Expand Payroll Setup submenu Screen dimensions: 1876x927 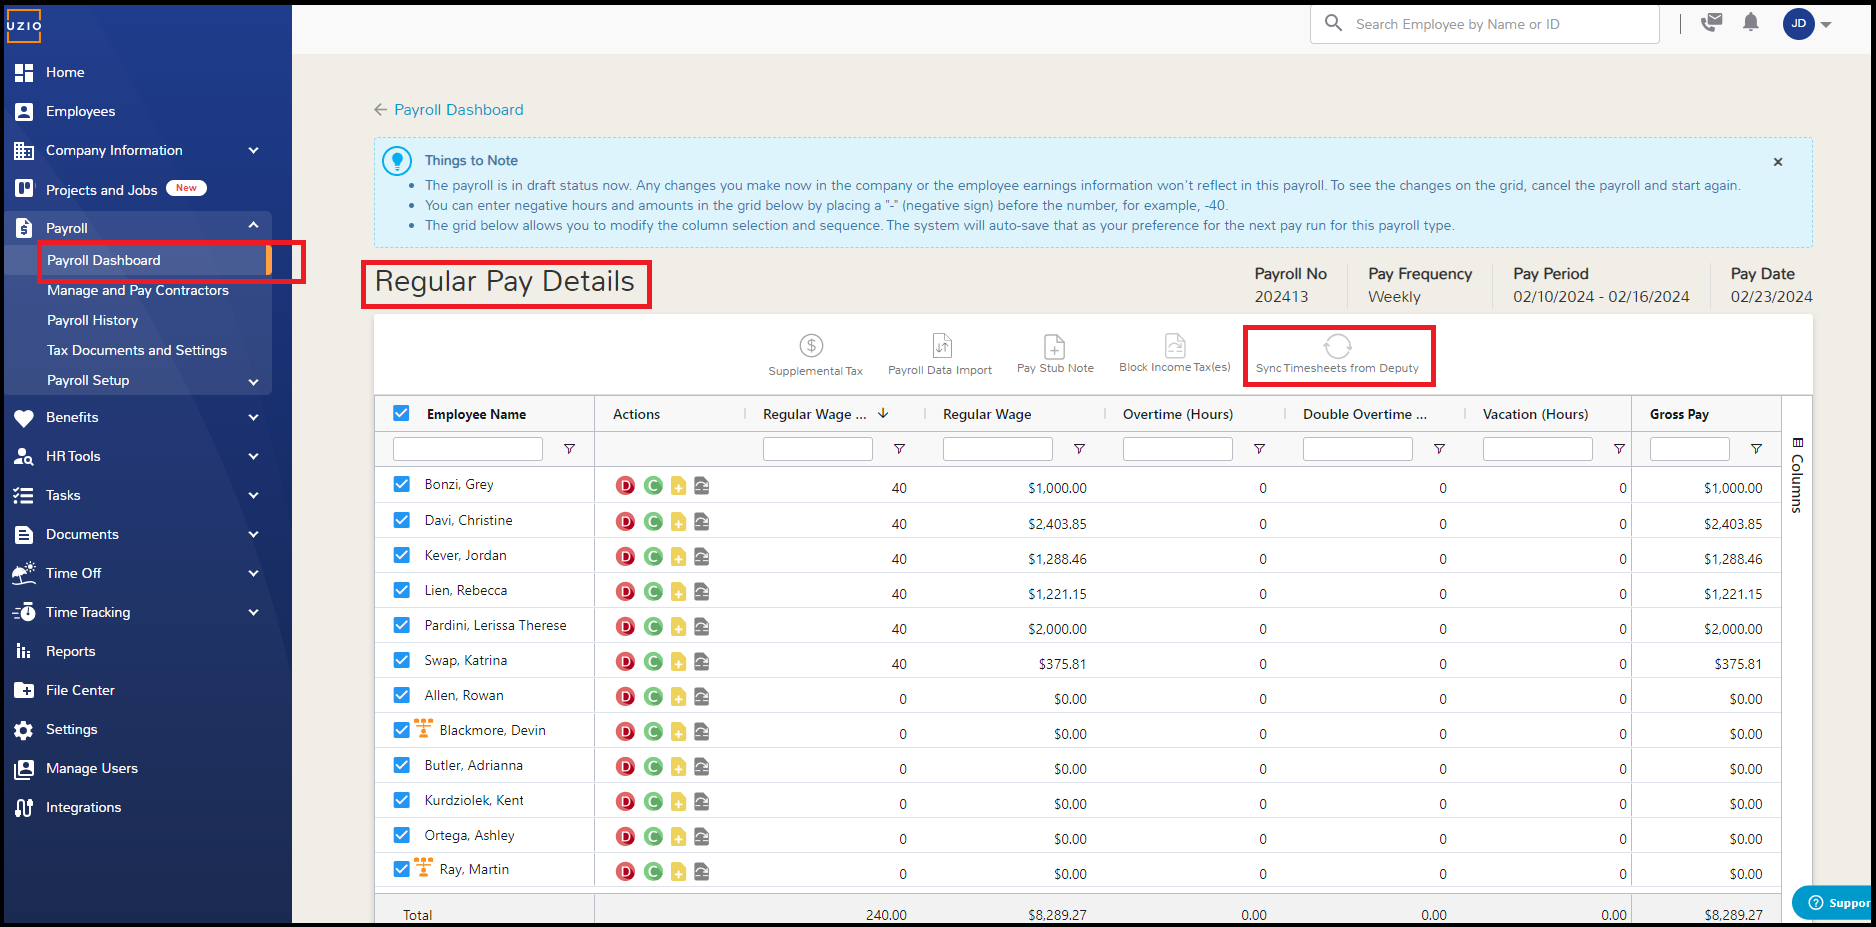(x=253, y=382)
